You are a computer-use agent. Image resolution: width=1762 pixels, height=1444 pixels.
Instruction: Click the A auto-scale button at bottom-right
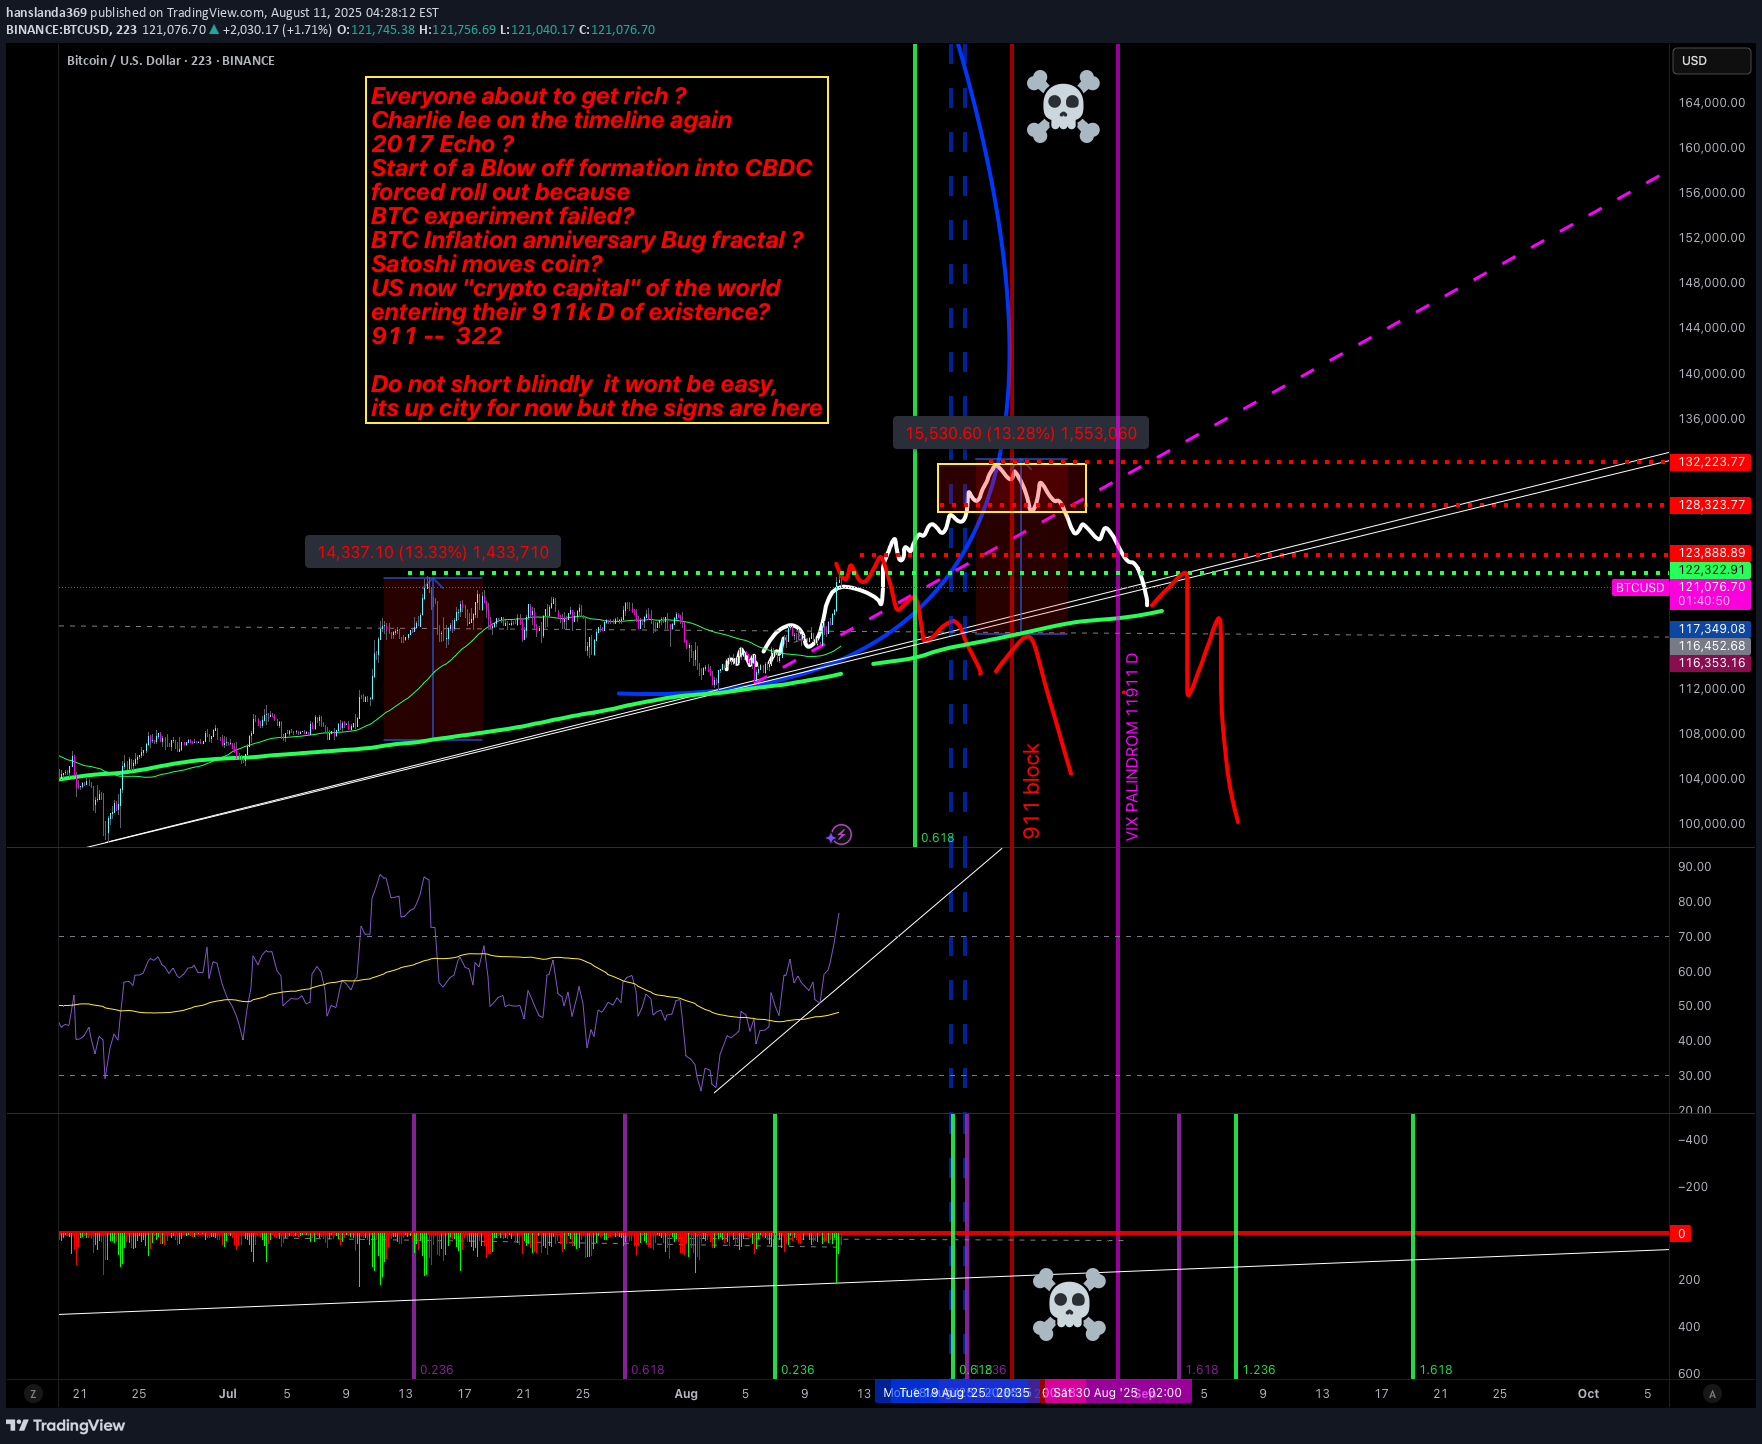(x=1712, y=1393)
